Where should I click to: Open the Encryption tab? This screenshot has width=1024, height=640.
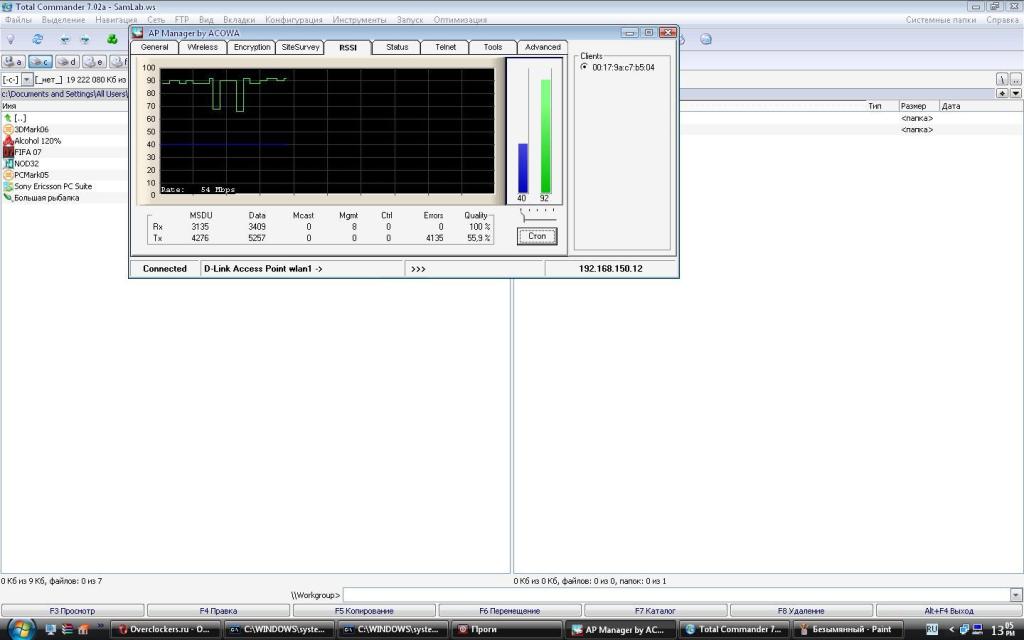252,47
